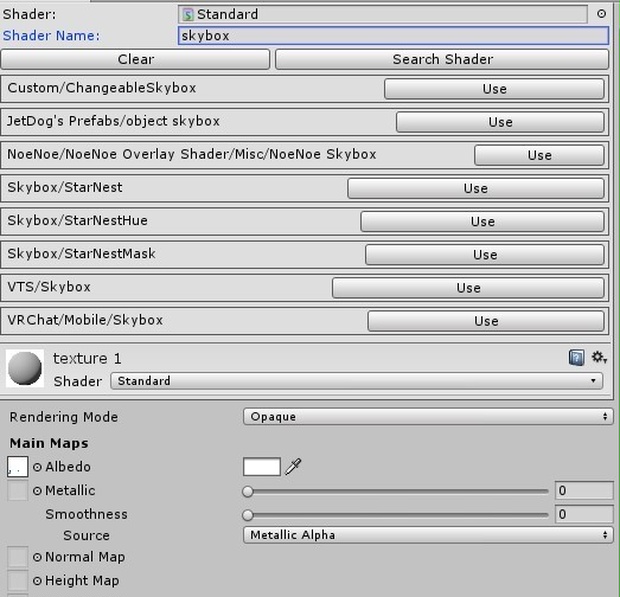Viewport: 620px width, 597px height.
Task: Click the JetDog's Prefabs/object skybox label
Action: 113,121
